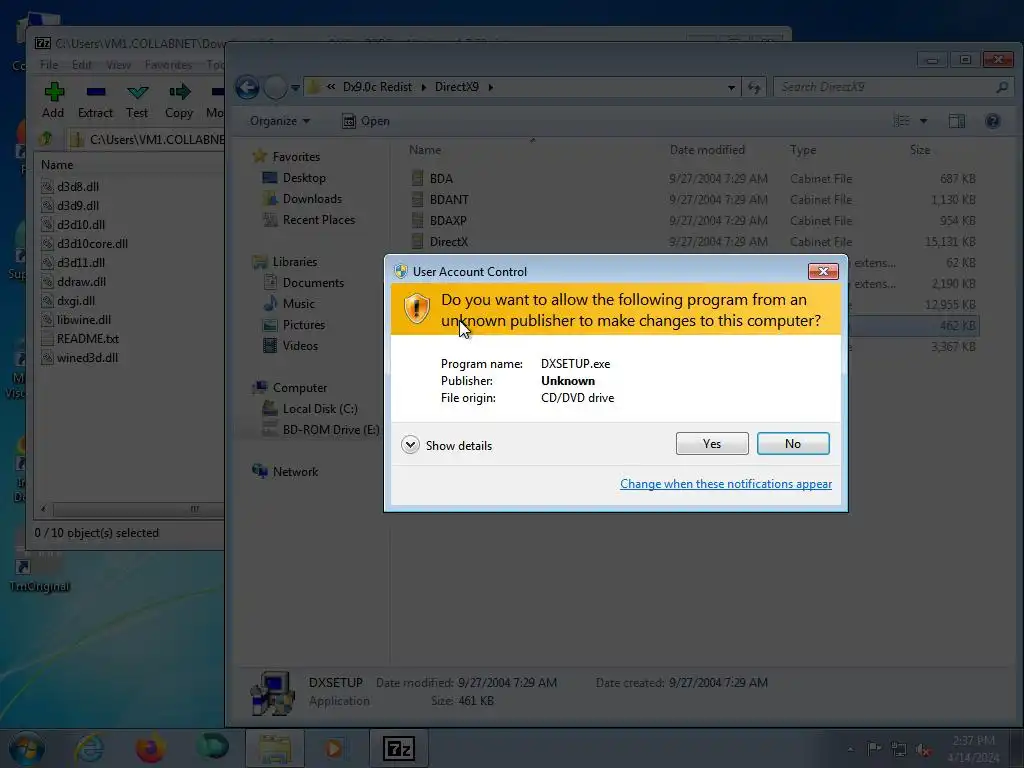Image resolution: width=1024 pixels, height=768 pixels.
Task: Open View menu in 7-Zip window
Action: 118,65
